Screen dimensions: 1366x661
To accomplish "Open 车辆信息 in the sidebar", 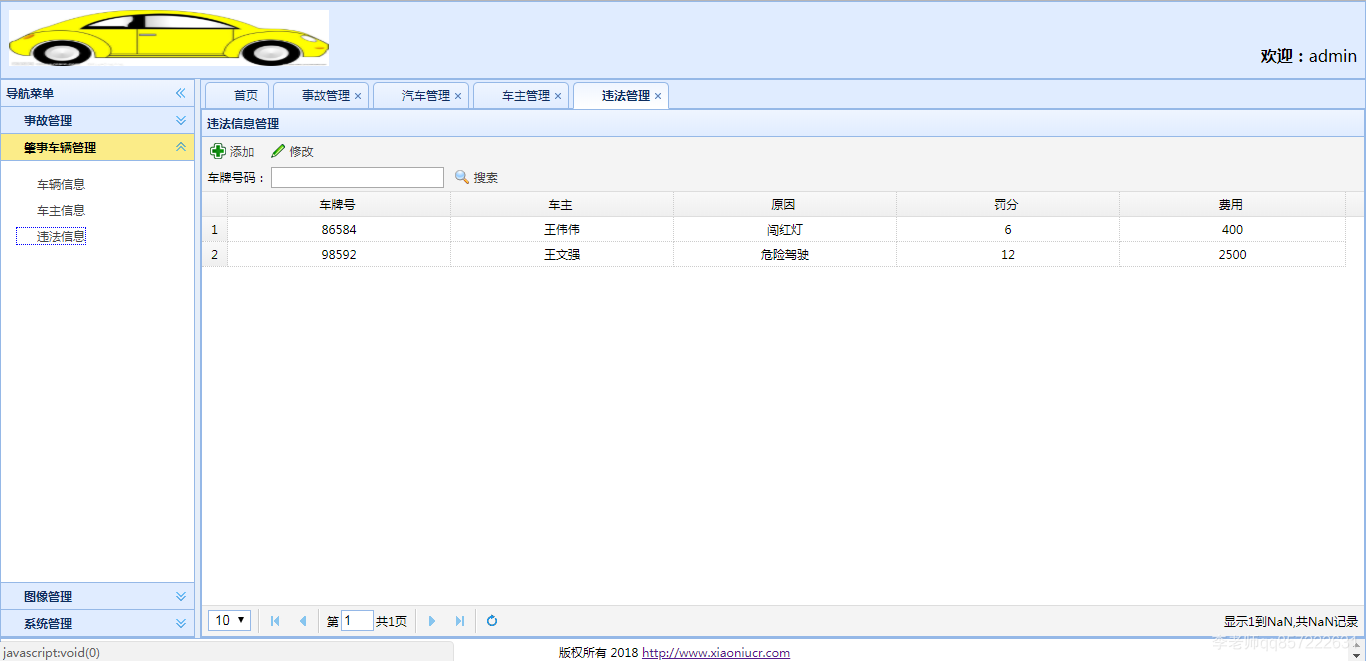I will [x=61, y=184].
